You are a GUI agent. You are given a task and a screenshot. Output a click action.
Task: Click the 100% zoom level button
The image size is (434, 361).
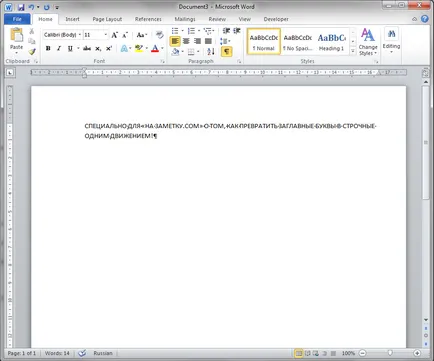pos(348,353)
